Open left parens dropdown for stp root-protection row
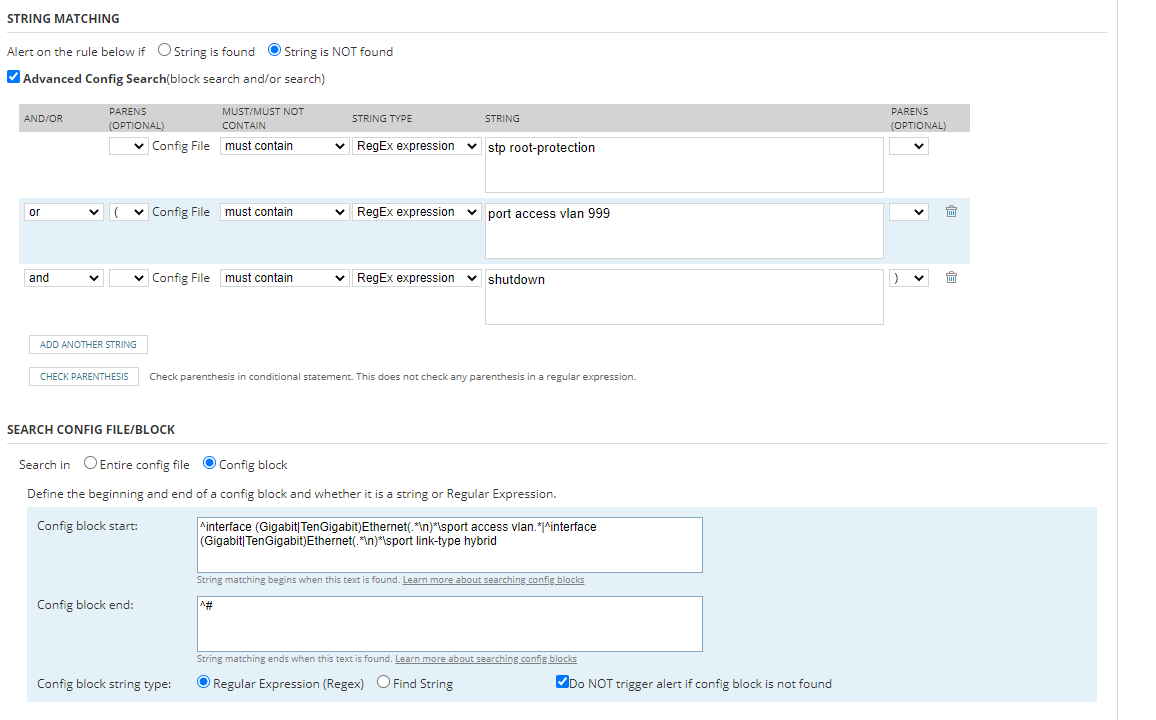Viewport: 1156px width, 720px height. coord(128,146)
